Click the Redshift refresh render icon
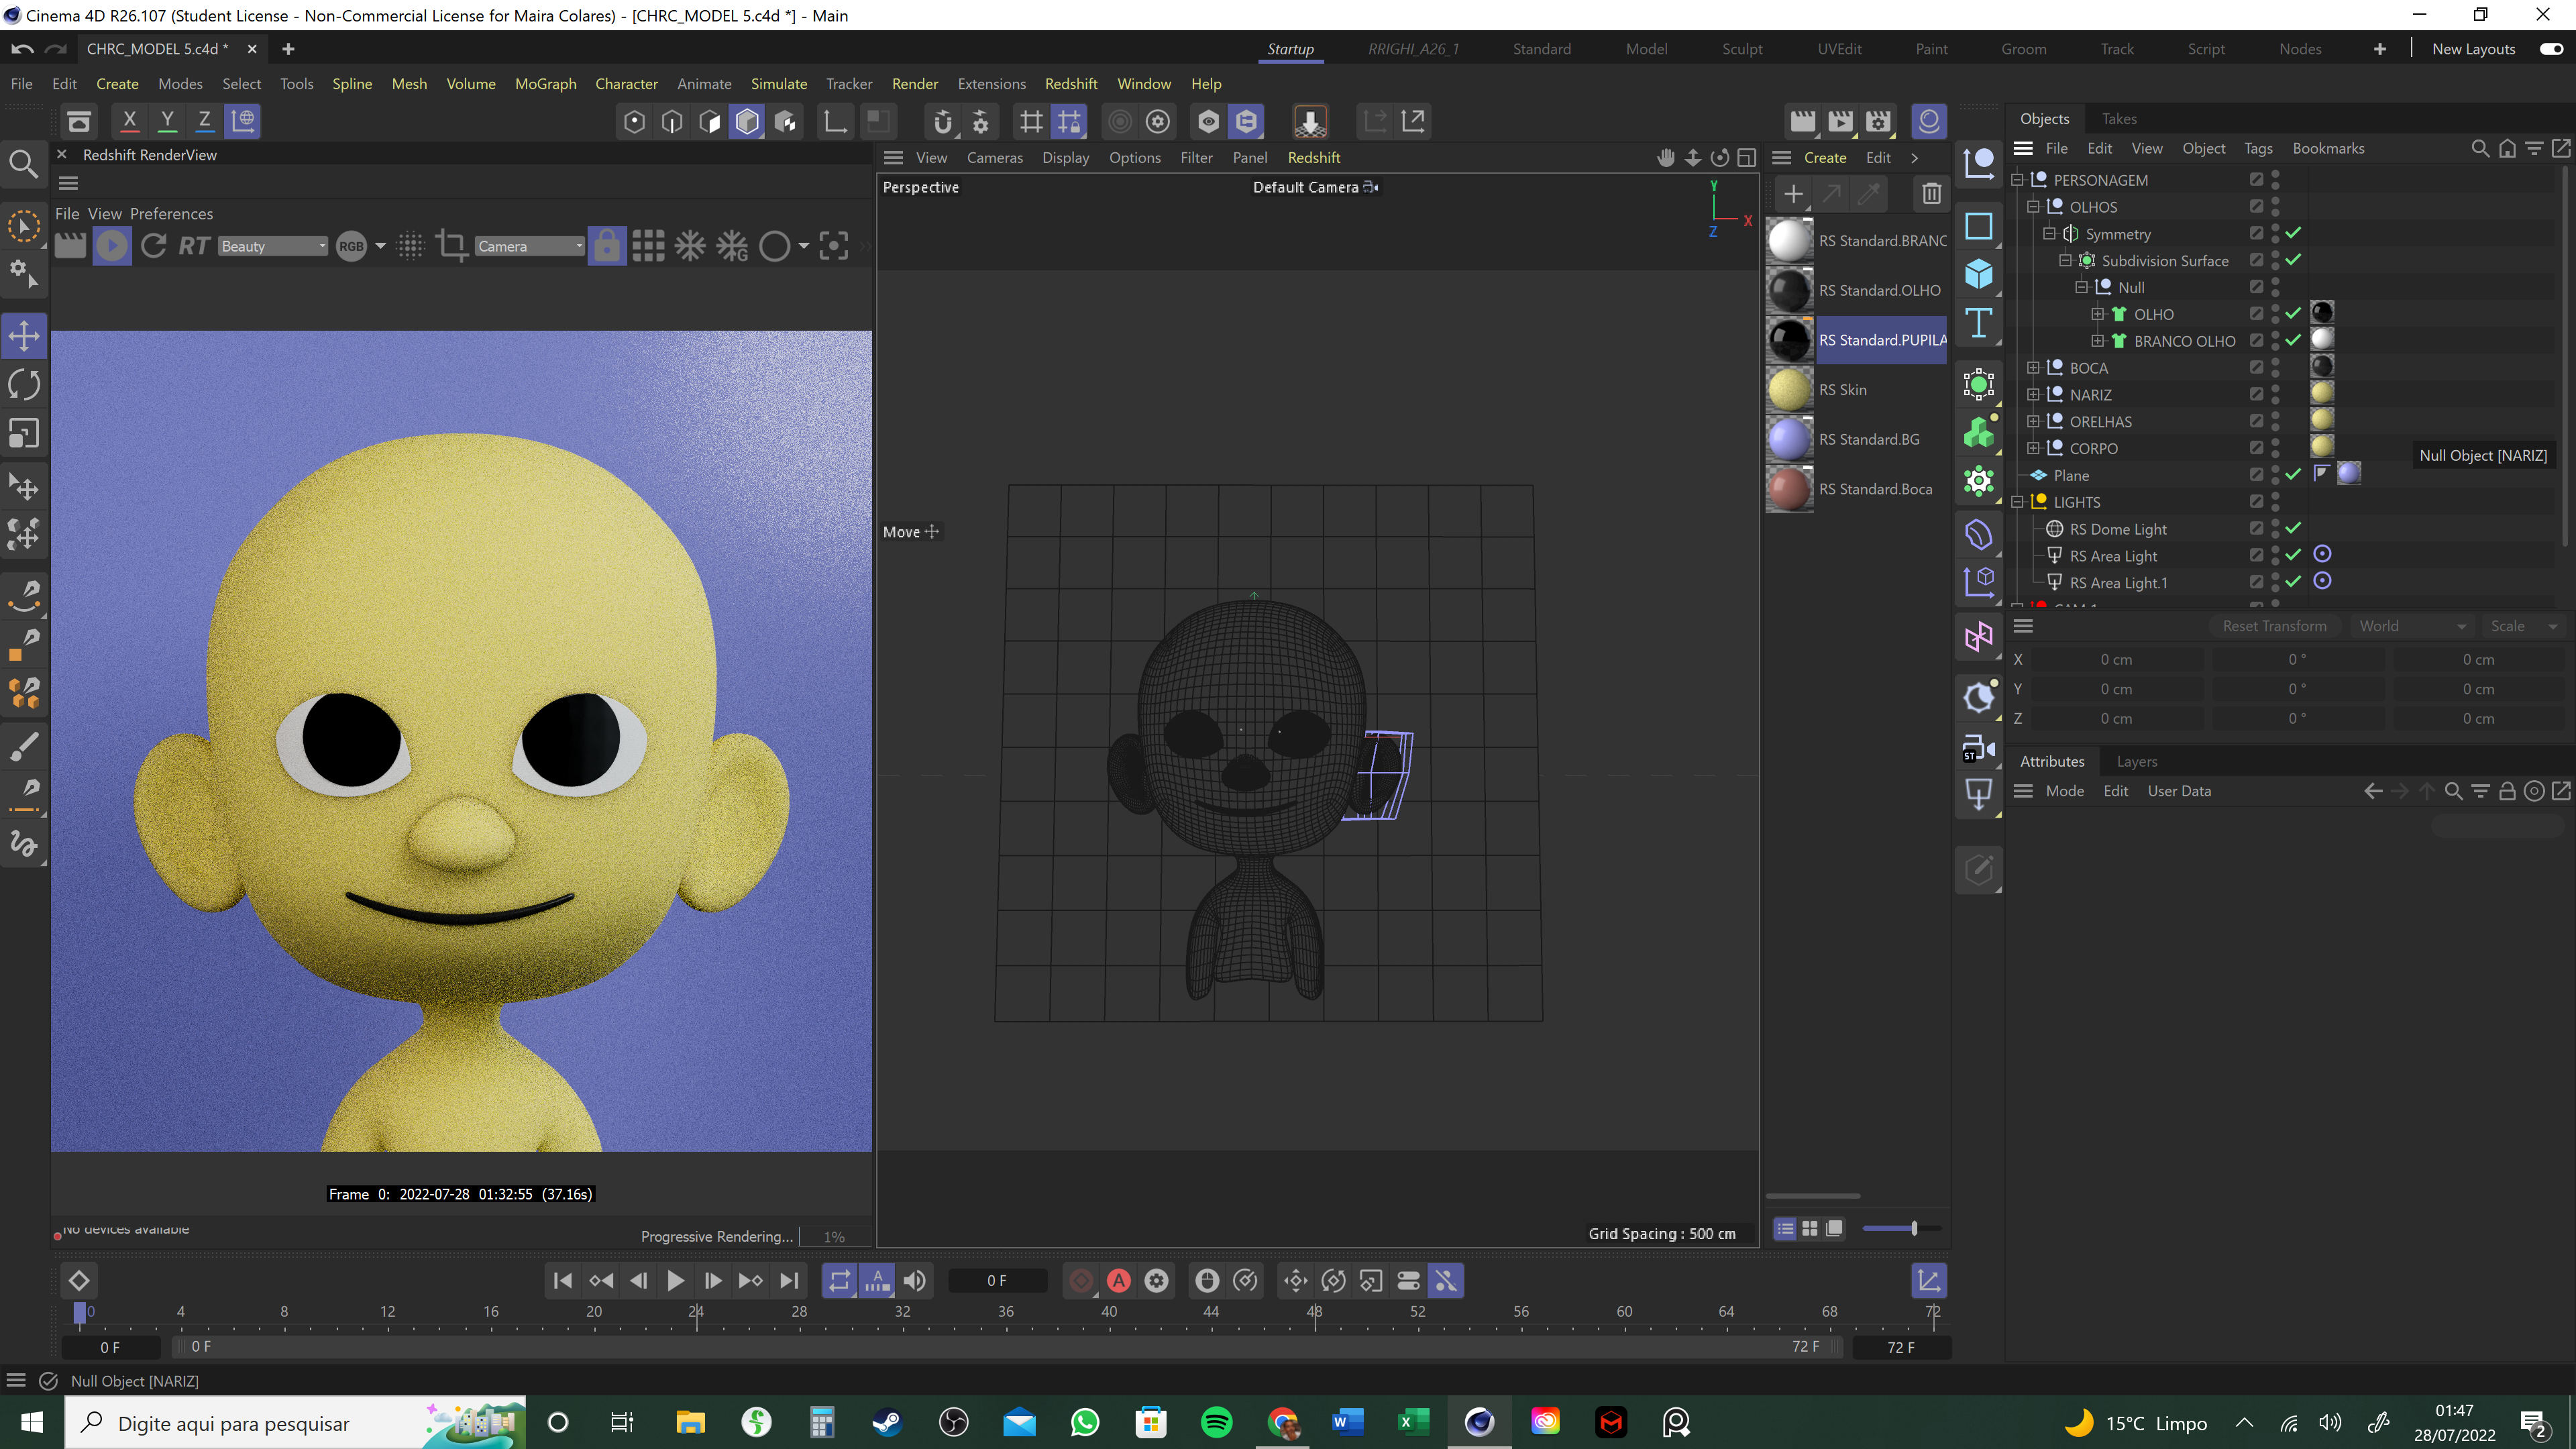The image size is (2576, 1449). click(153, 246)
